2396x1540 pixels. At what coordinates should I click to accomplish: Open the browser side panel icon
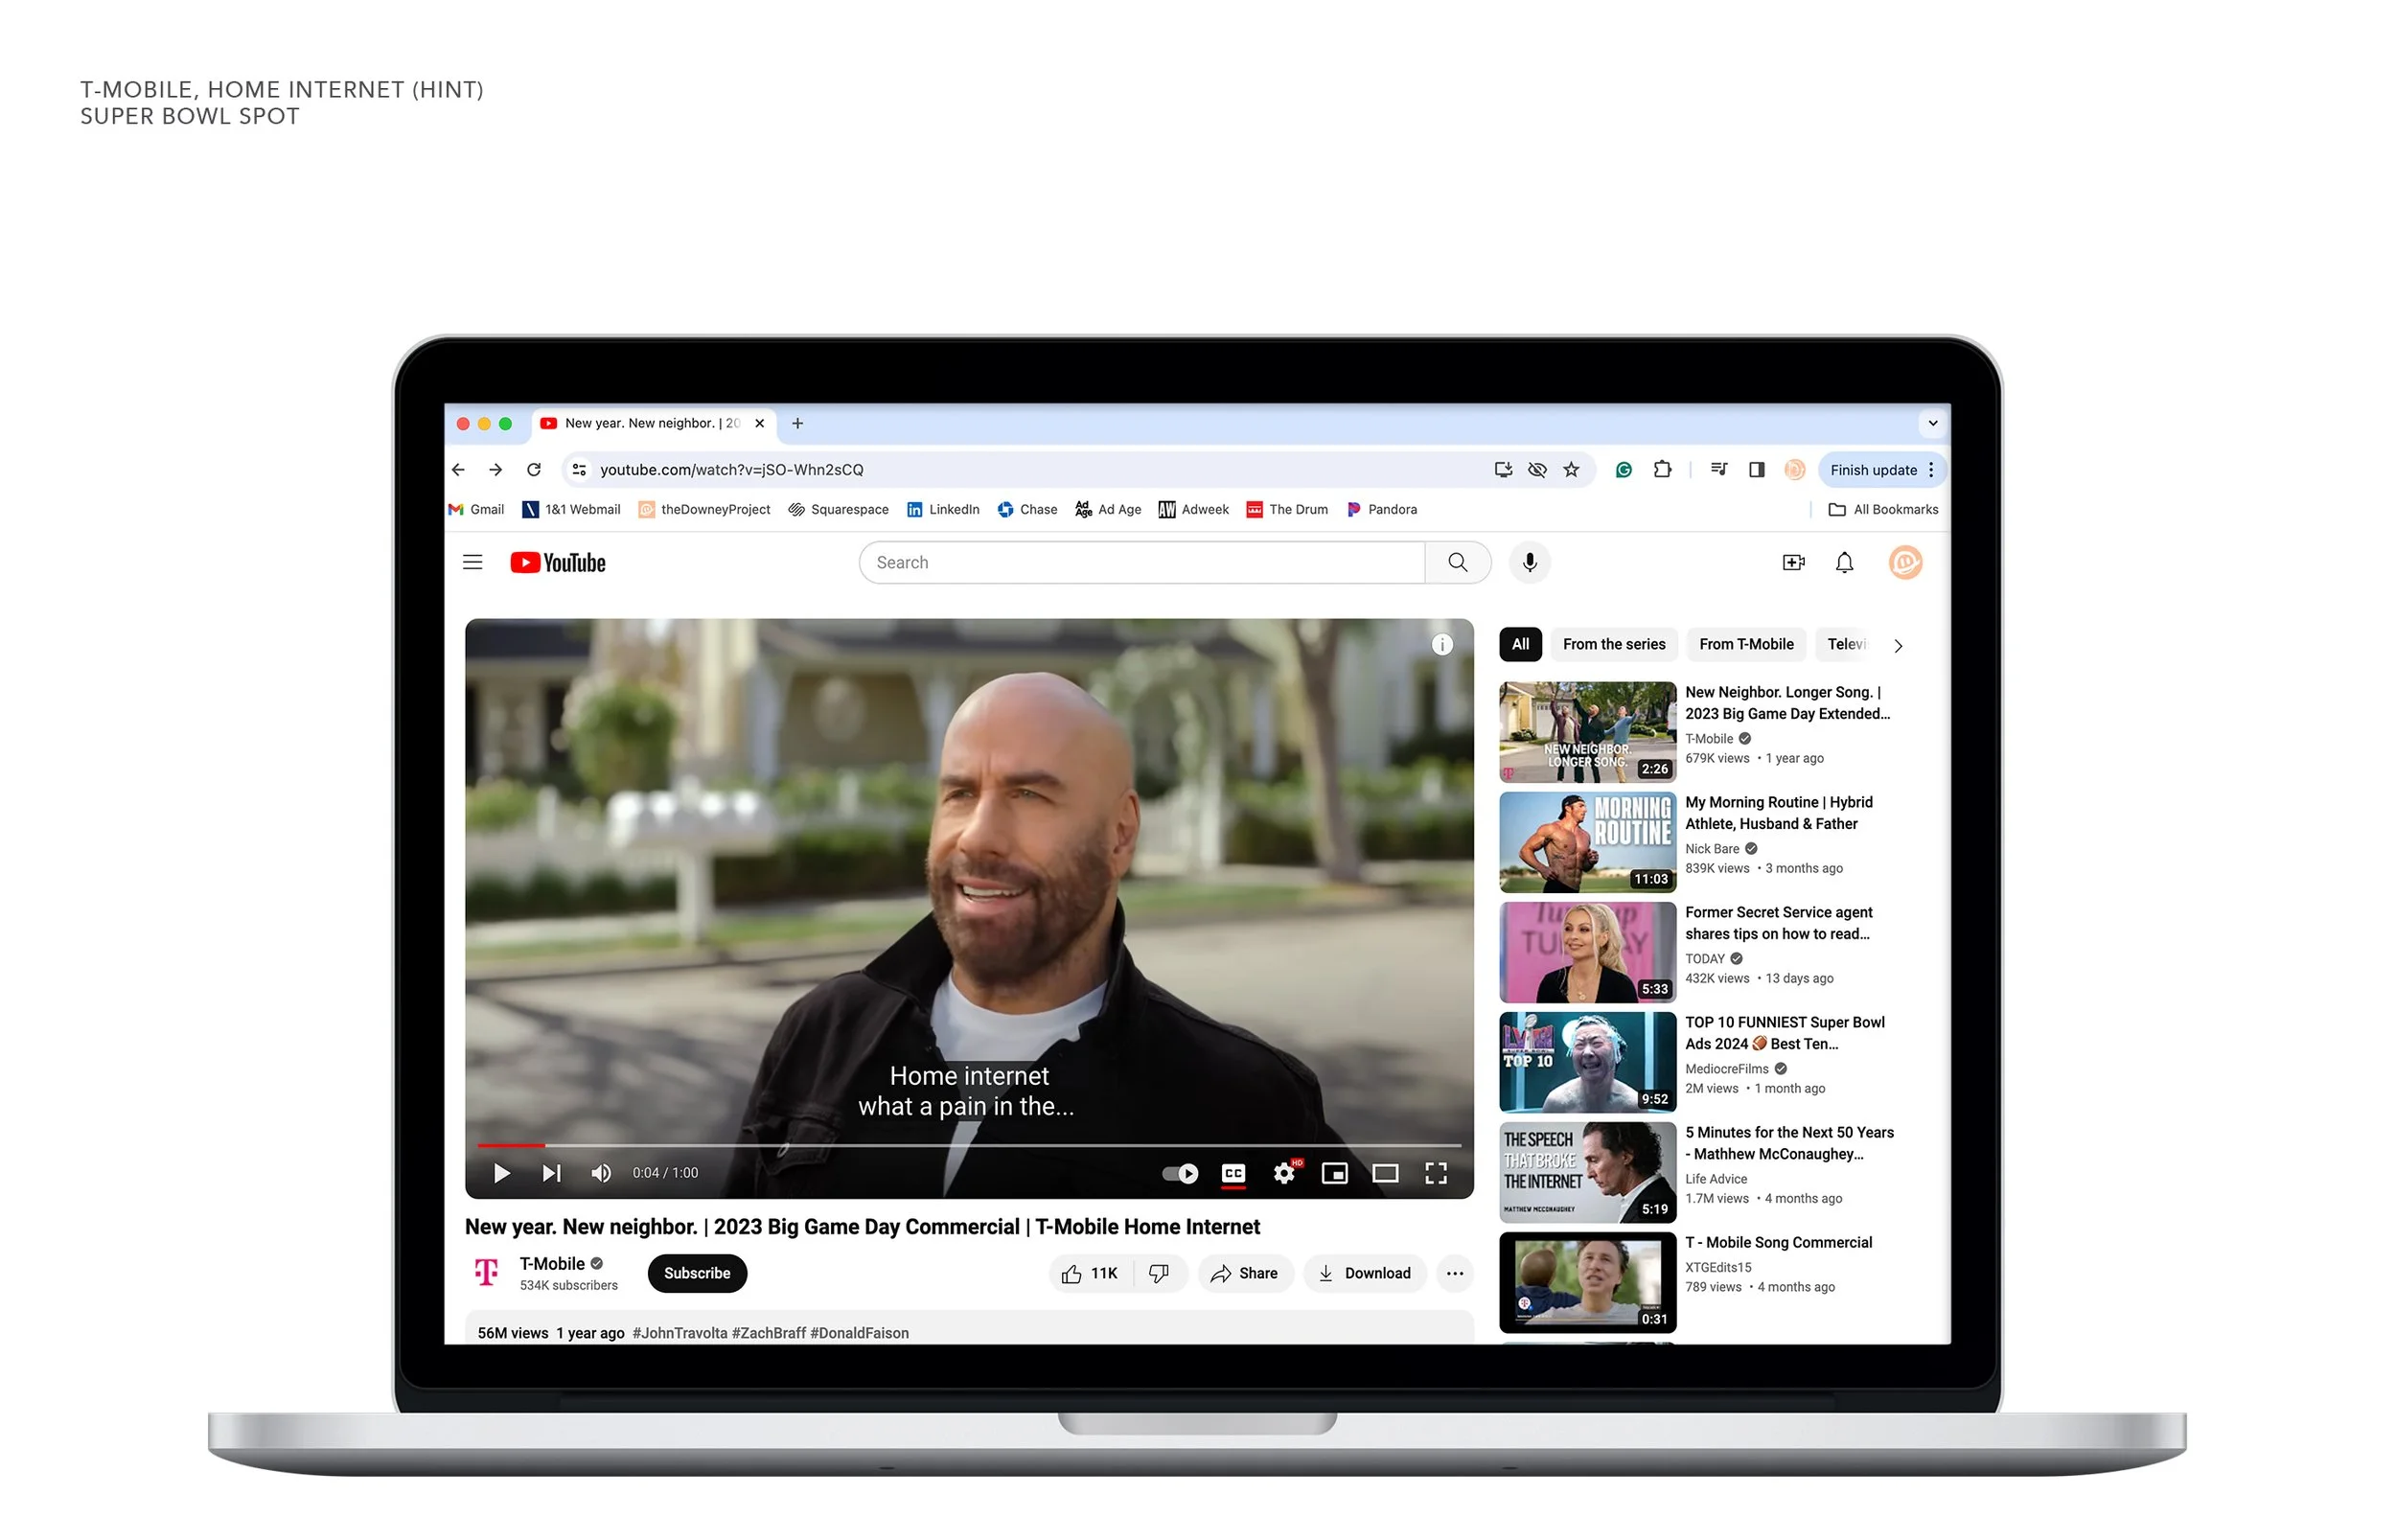(1756, 470)
